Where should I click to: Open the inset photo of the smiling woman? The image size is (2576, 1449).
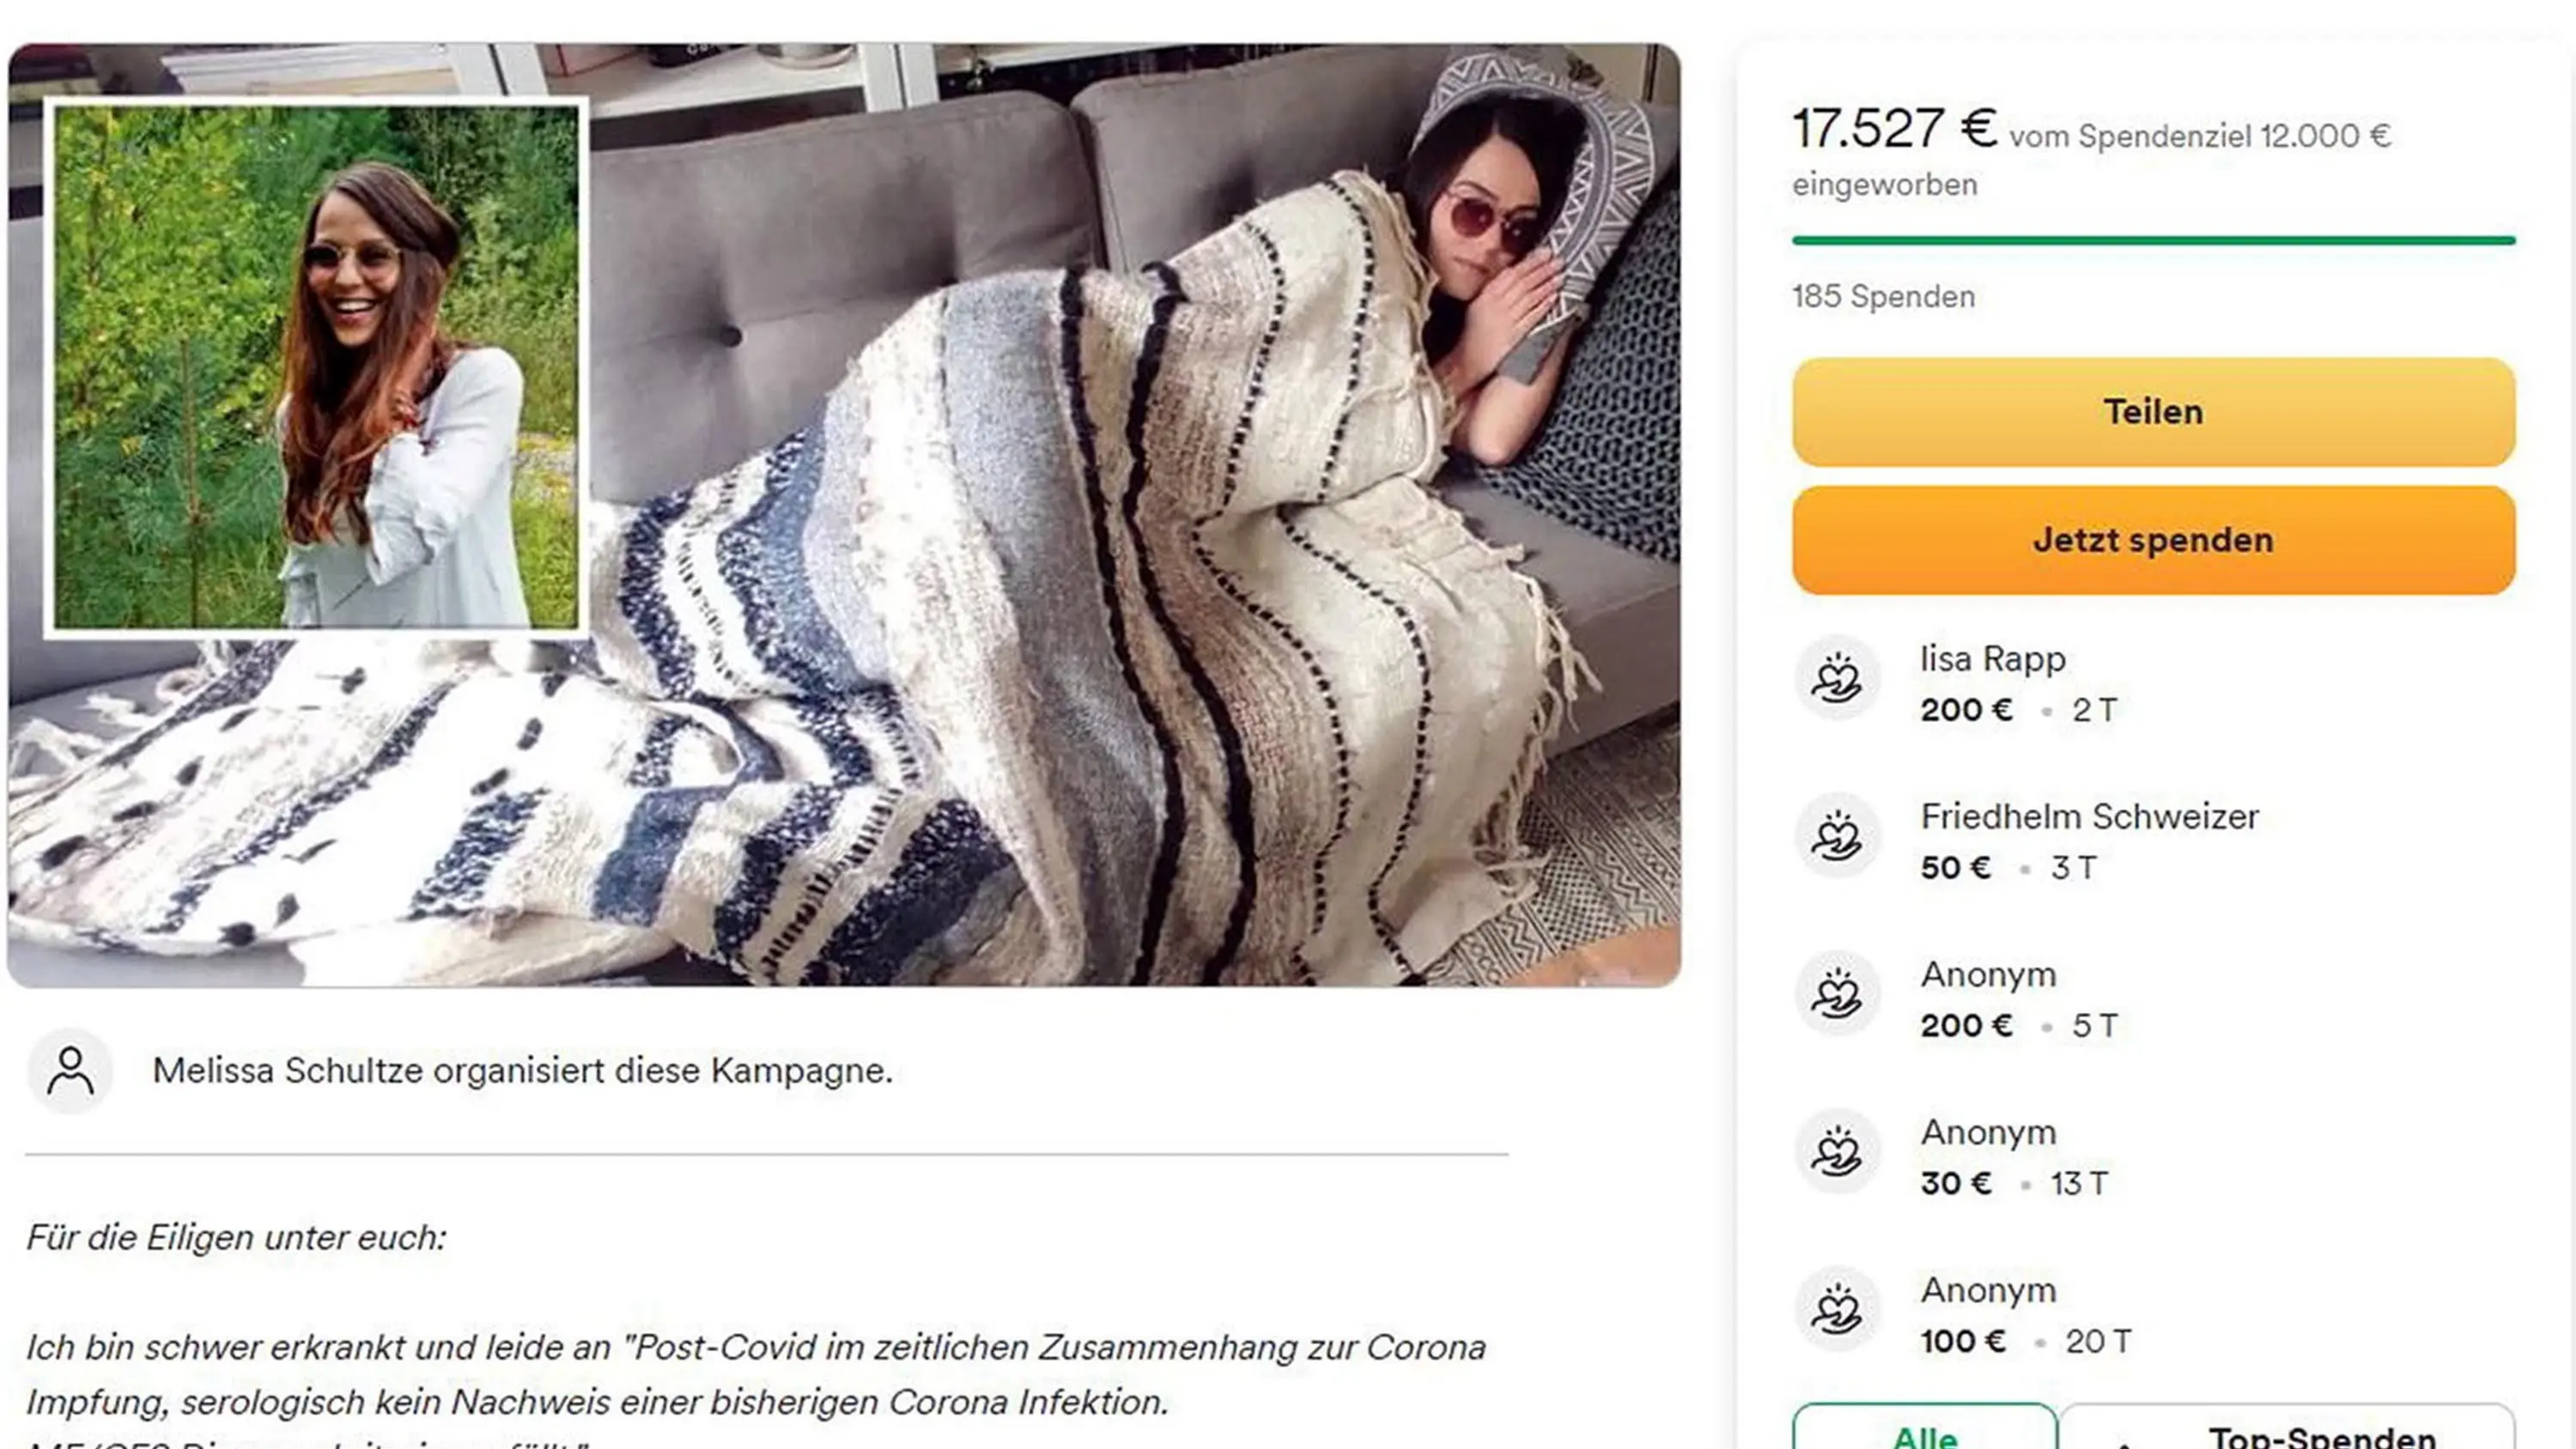[x=316, y=368]
